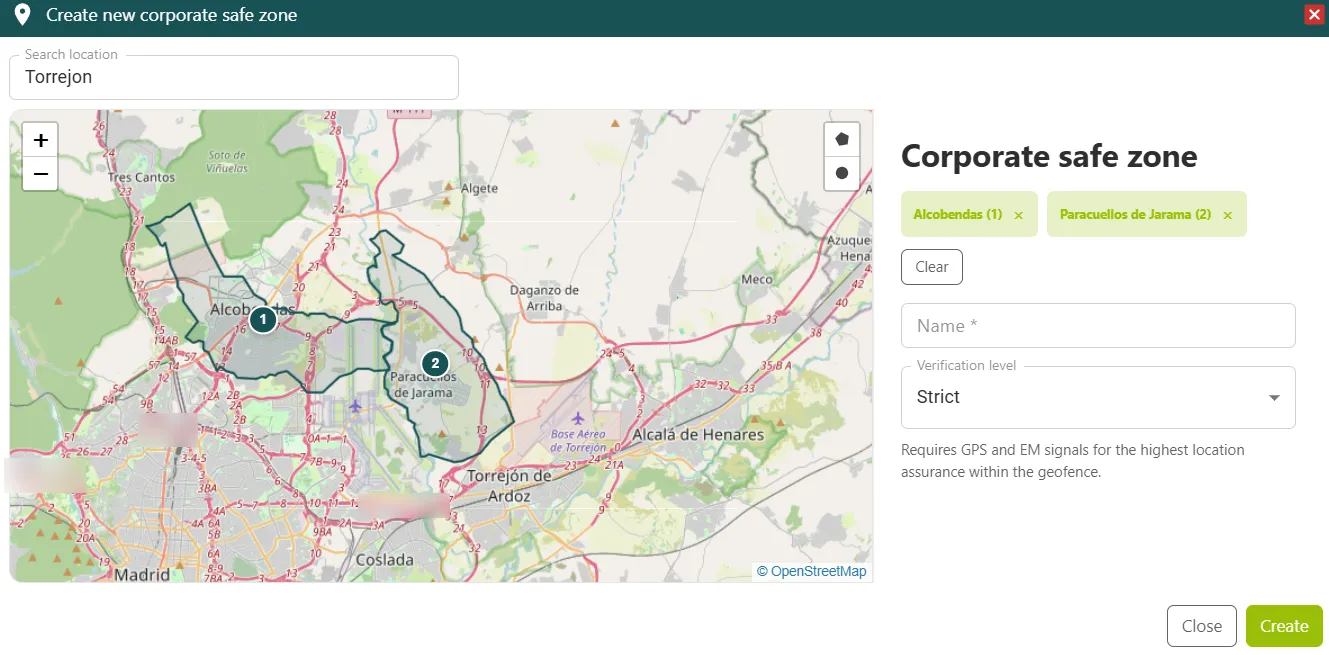Image resolution: width=1329 pixels, height=655 pixels.
Task: Click the Create new corporate safe zone title
Action: click(x=172, y=15)
